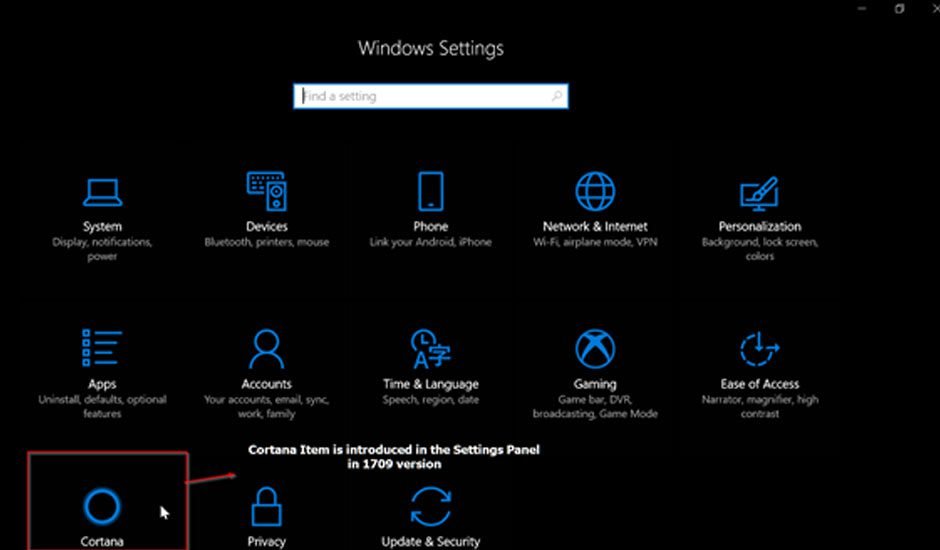Click the Personalization label
Image resolution: width=940 pixels, height=550 pixels.
click(760, 226)
